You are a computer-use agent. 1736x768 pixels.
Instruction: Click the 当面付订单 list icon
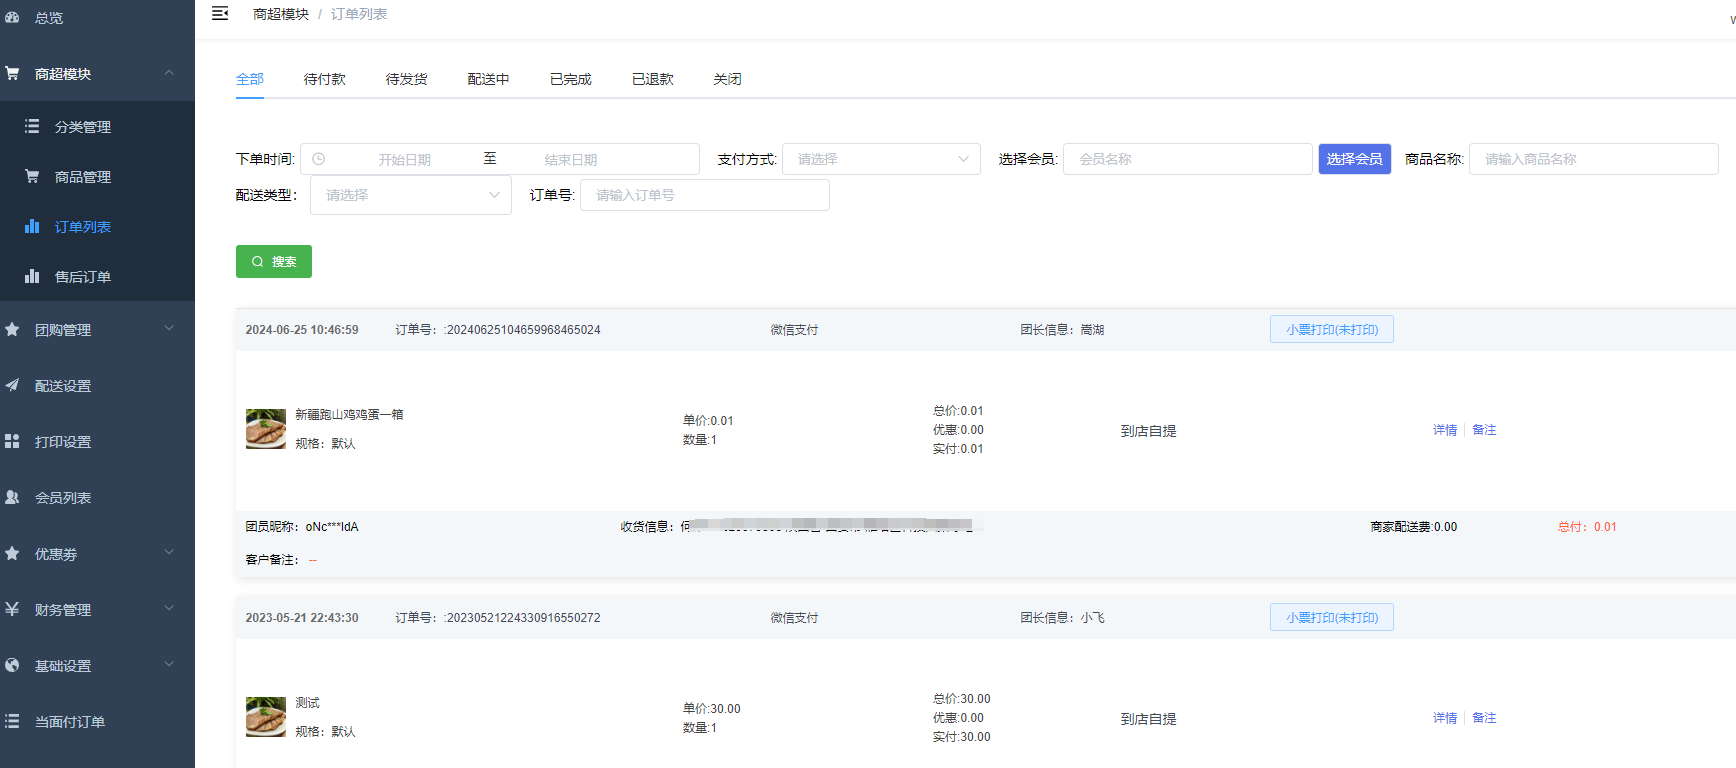click(x=12, y=721)
